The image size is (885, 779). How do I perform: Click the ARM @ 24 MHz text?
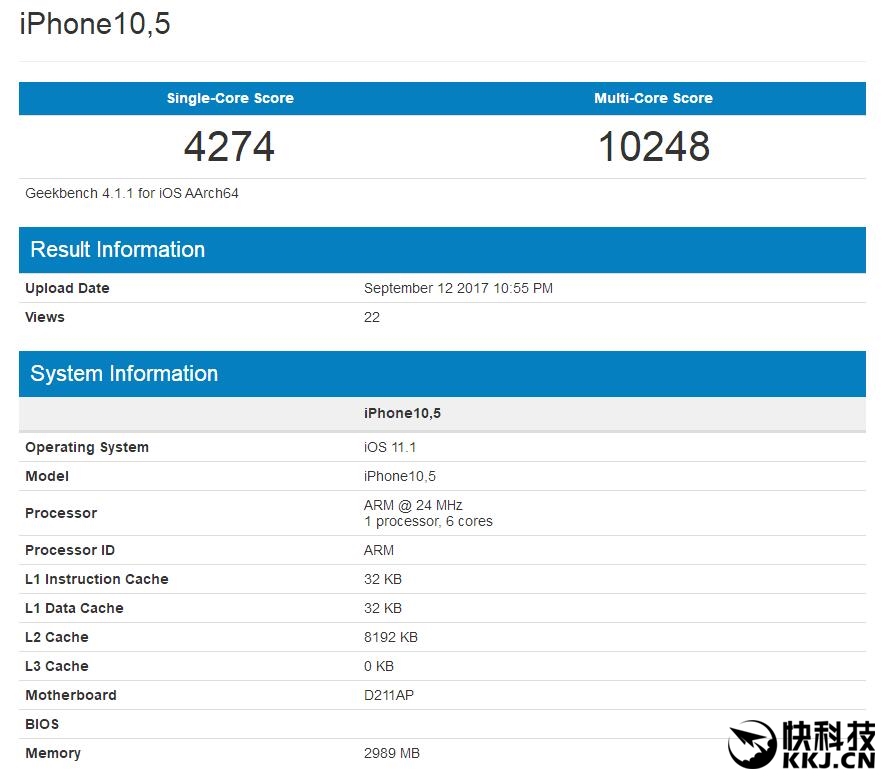coord(413,505)
